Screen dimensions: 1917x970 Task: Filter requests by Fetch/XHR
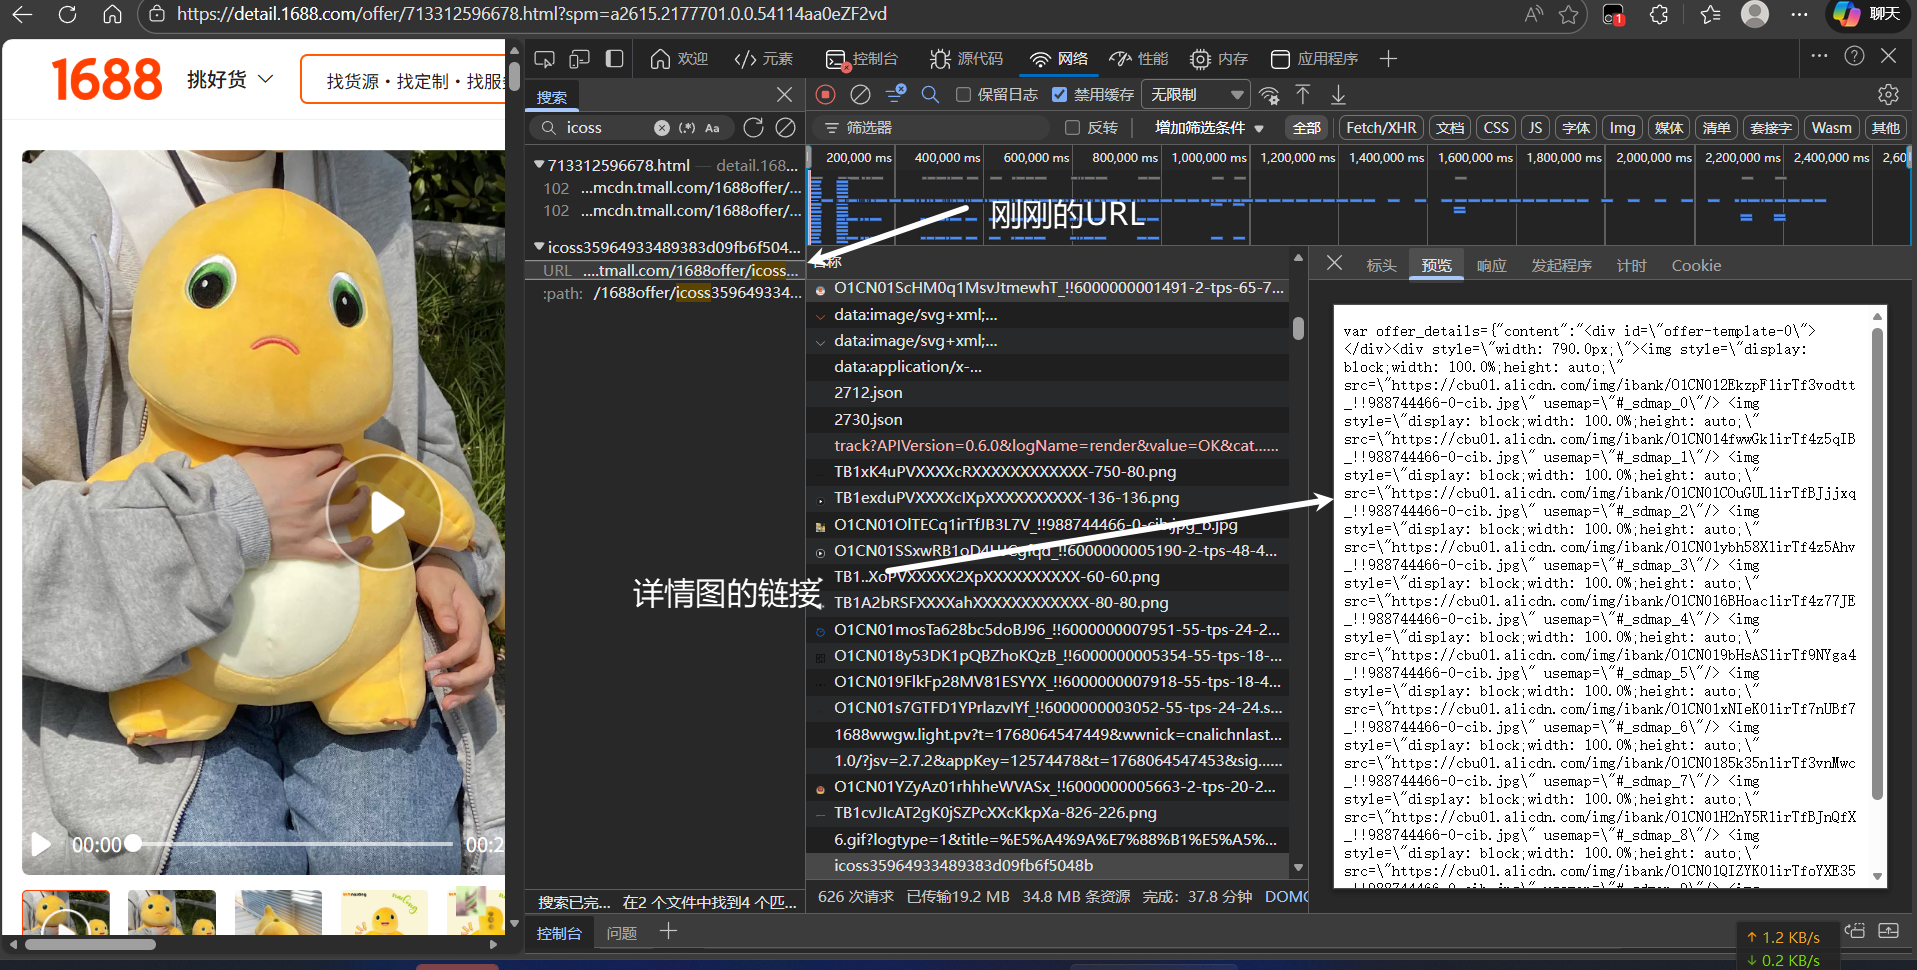[x=1380, y=127]
